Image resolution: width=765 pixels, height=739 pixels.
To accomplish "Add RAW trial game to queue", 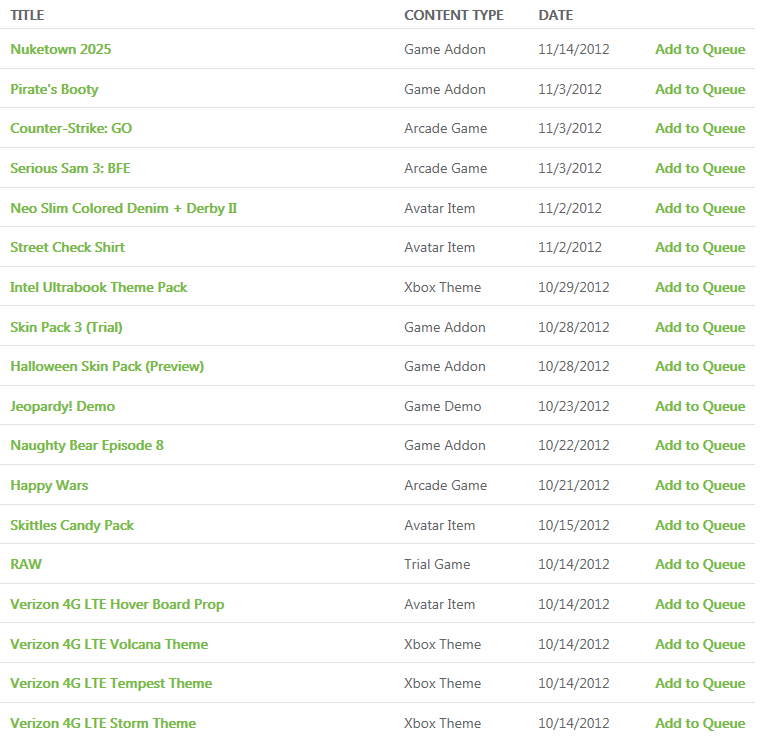I will 700,564.
